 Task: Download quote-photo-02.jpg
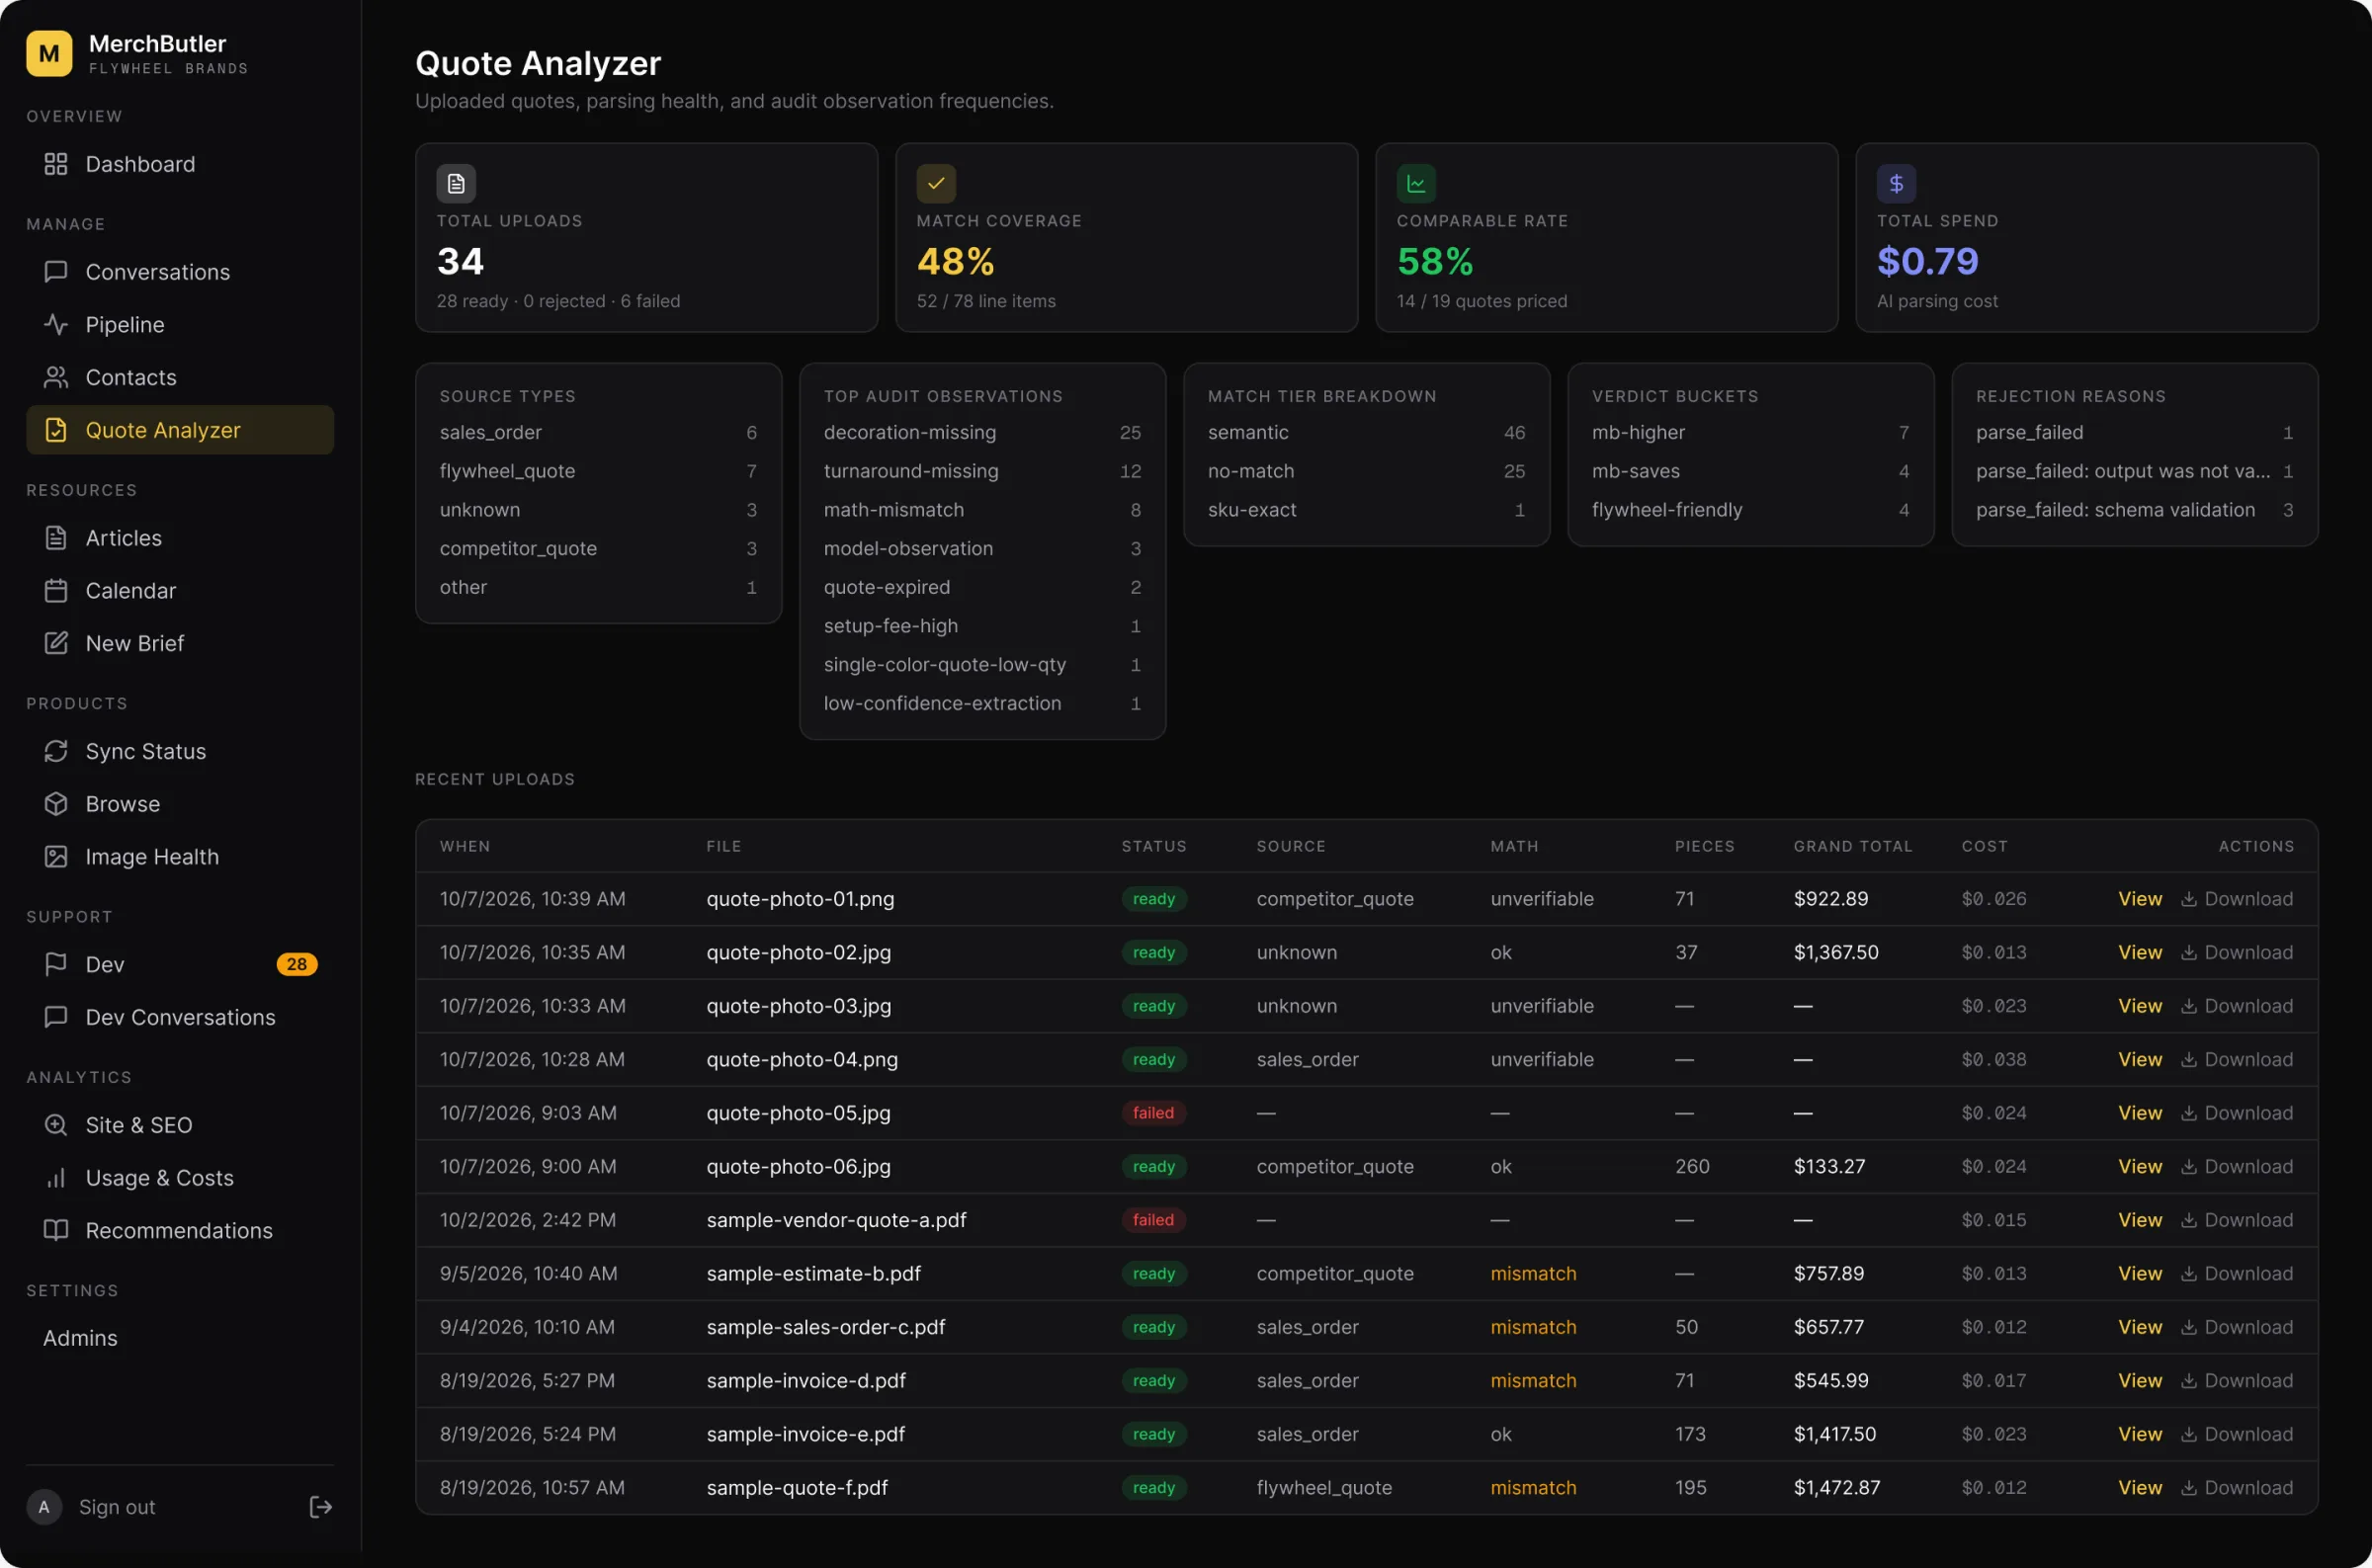[x=2237, y=952]
